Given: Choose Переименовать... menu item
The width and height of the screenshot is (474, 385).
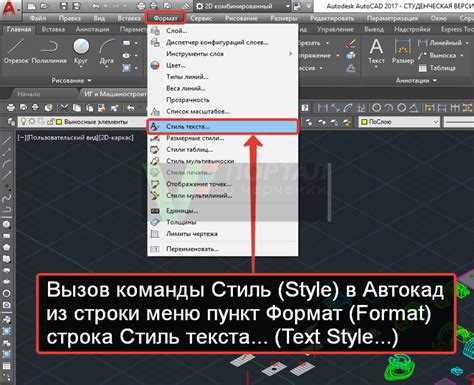Looking at the screenshot, I should pyautogui.click(x=222, y=249).
